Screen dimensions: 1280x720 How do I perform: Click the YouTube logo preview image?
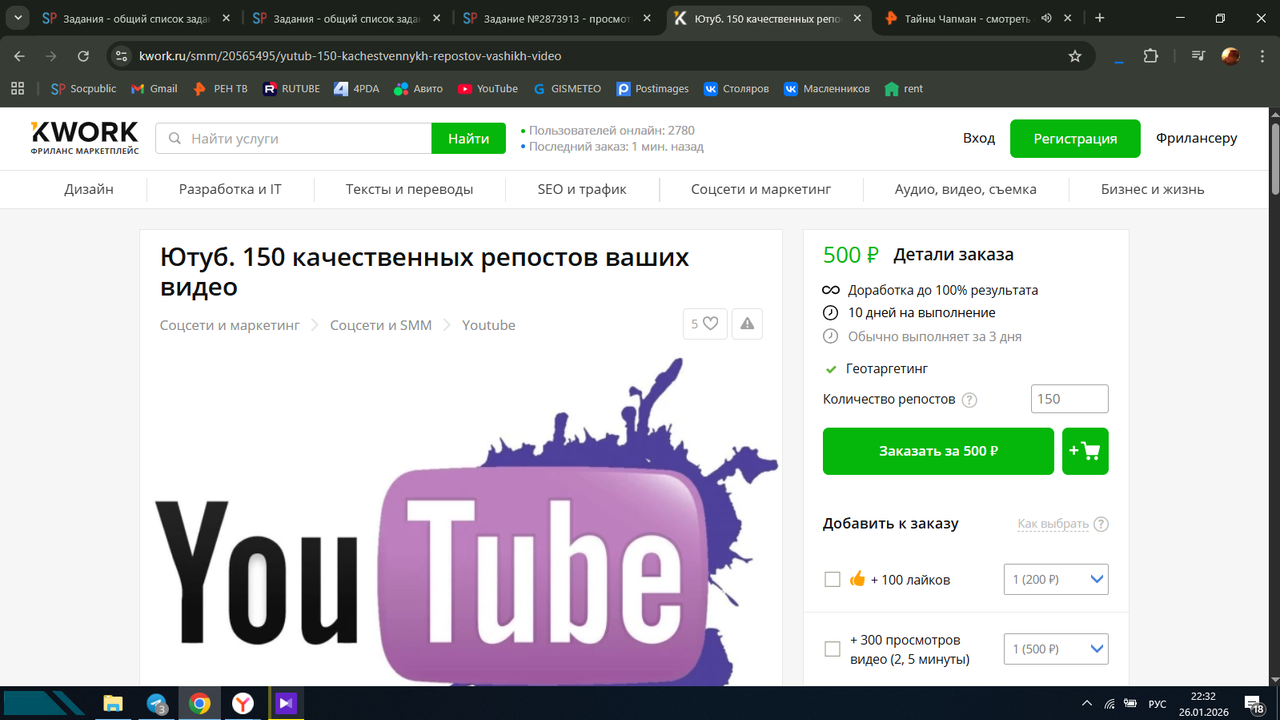[x=461, y=523]
